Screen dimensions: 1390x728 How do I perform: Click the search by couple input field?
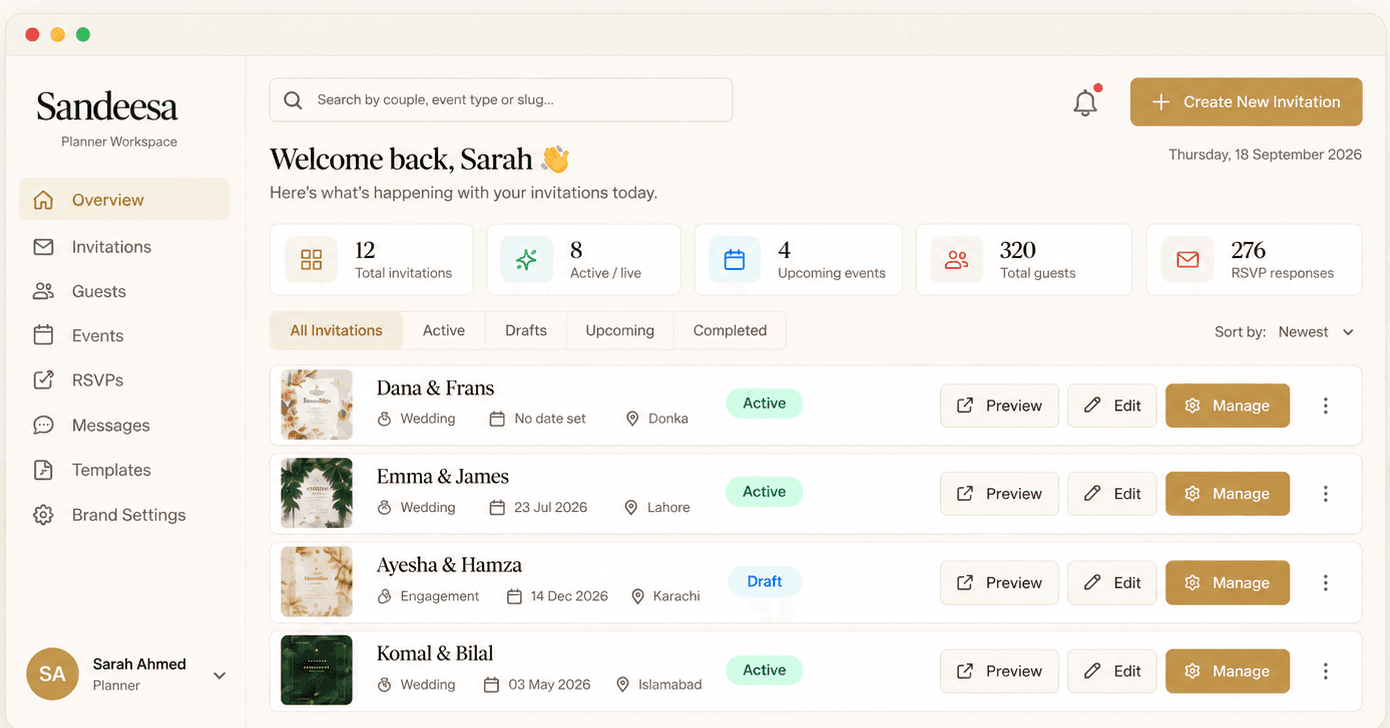pyautogui.click(x=501, y=100)
